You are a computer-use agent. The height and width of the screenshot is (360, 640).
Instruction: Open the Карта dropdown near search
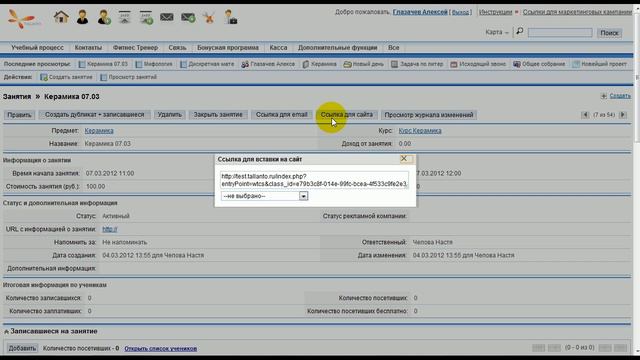pyautogui.click(x=497, y=32)
